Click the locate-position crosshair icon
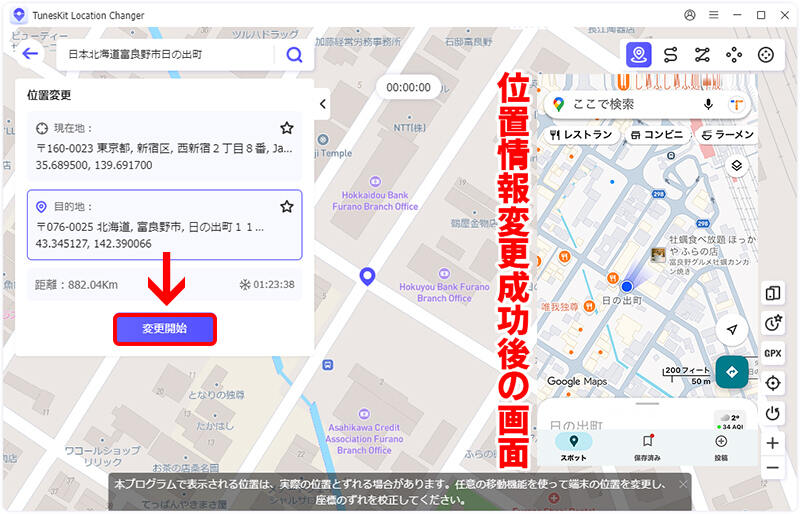 772,383
